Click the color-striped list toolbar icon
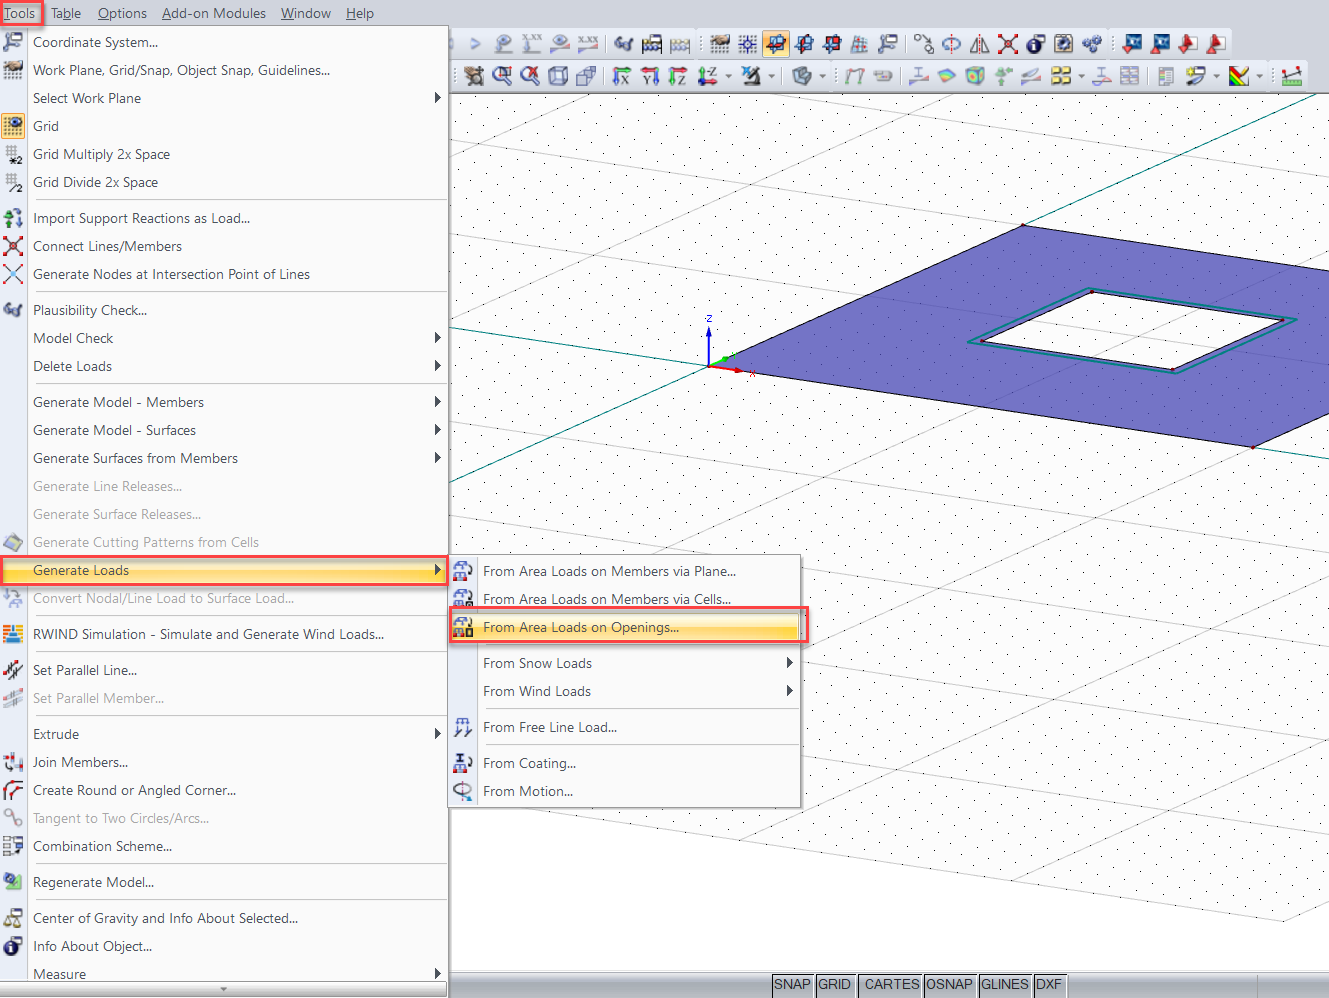The width and height of the screenshot is (1329, 998). (x=1166, y=76)
